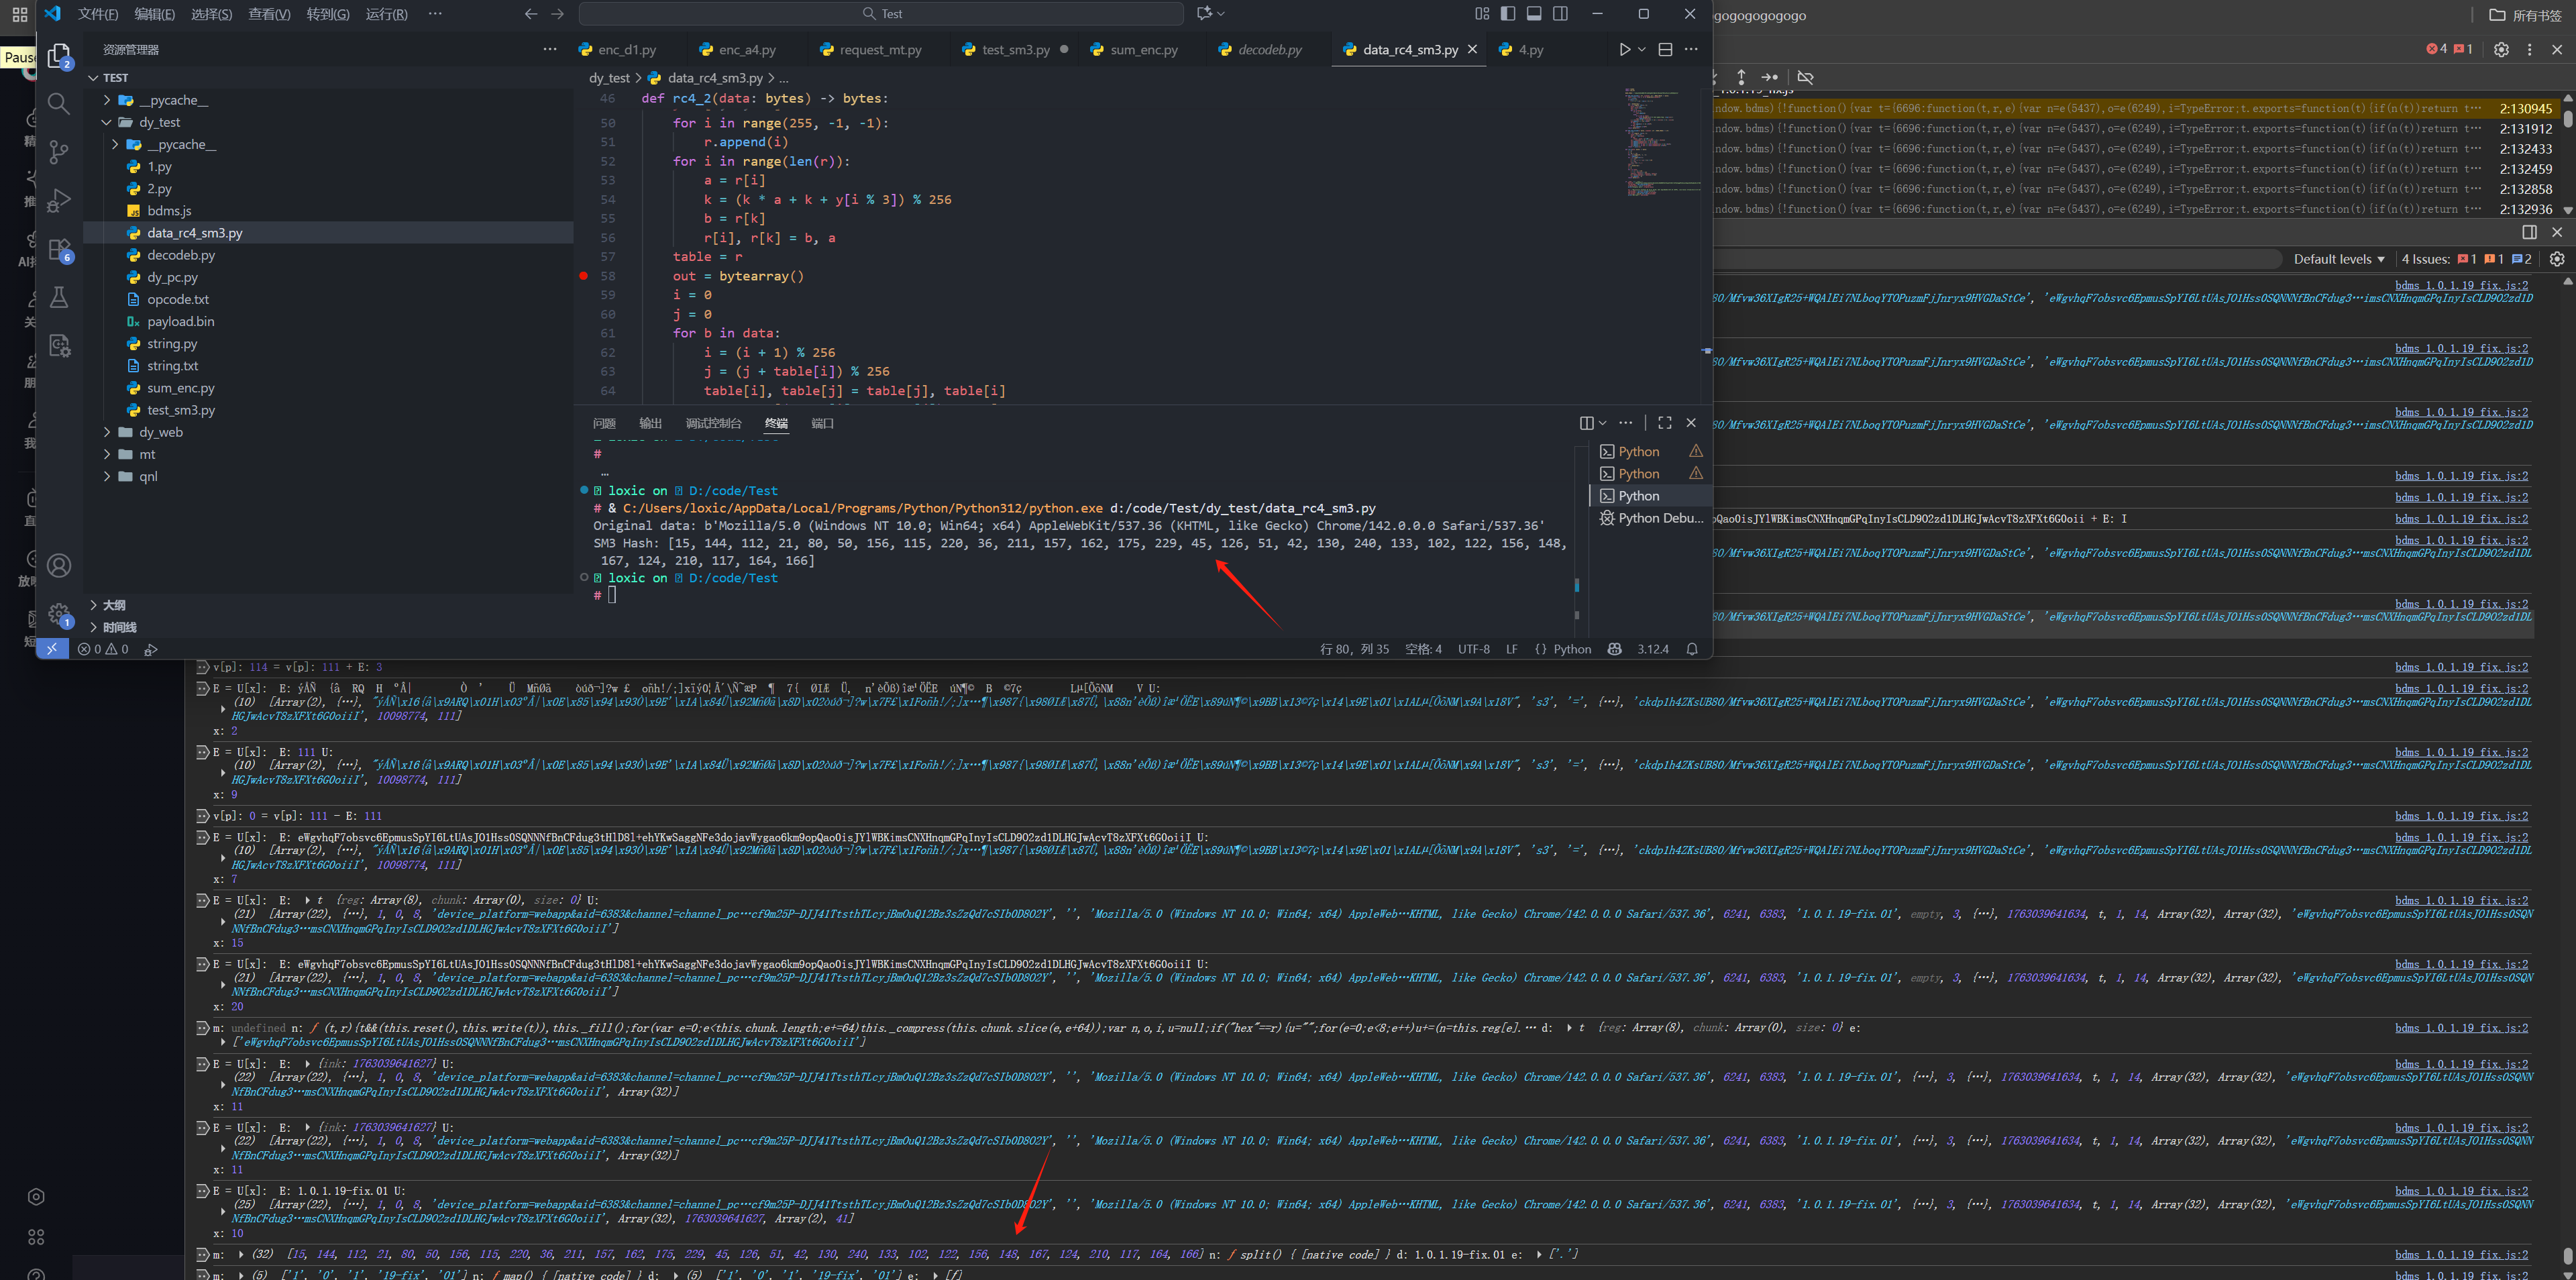This screenshot has width=2576, height=1280.
Task: Run the Python file with play button
Action: [1624, 49]
